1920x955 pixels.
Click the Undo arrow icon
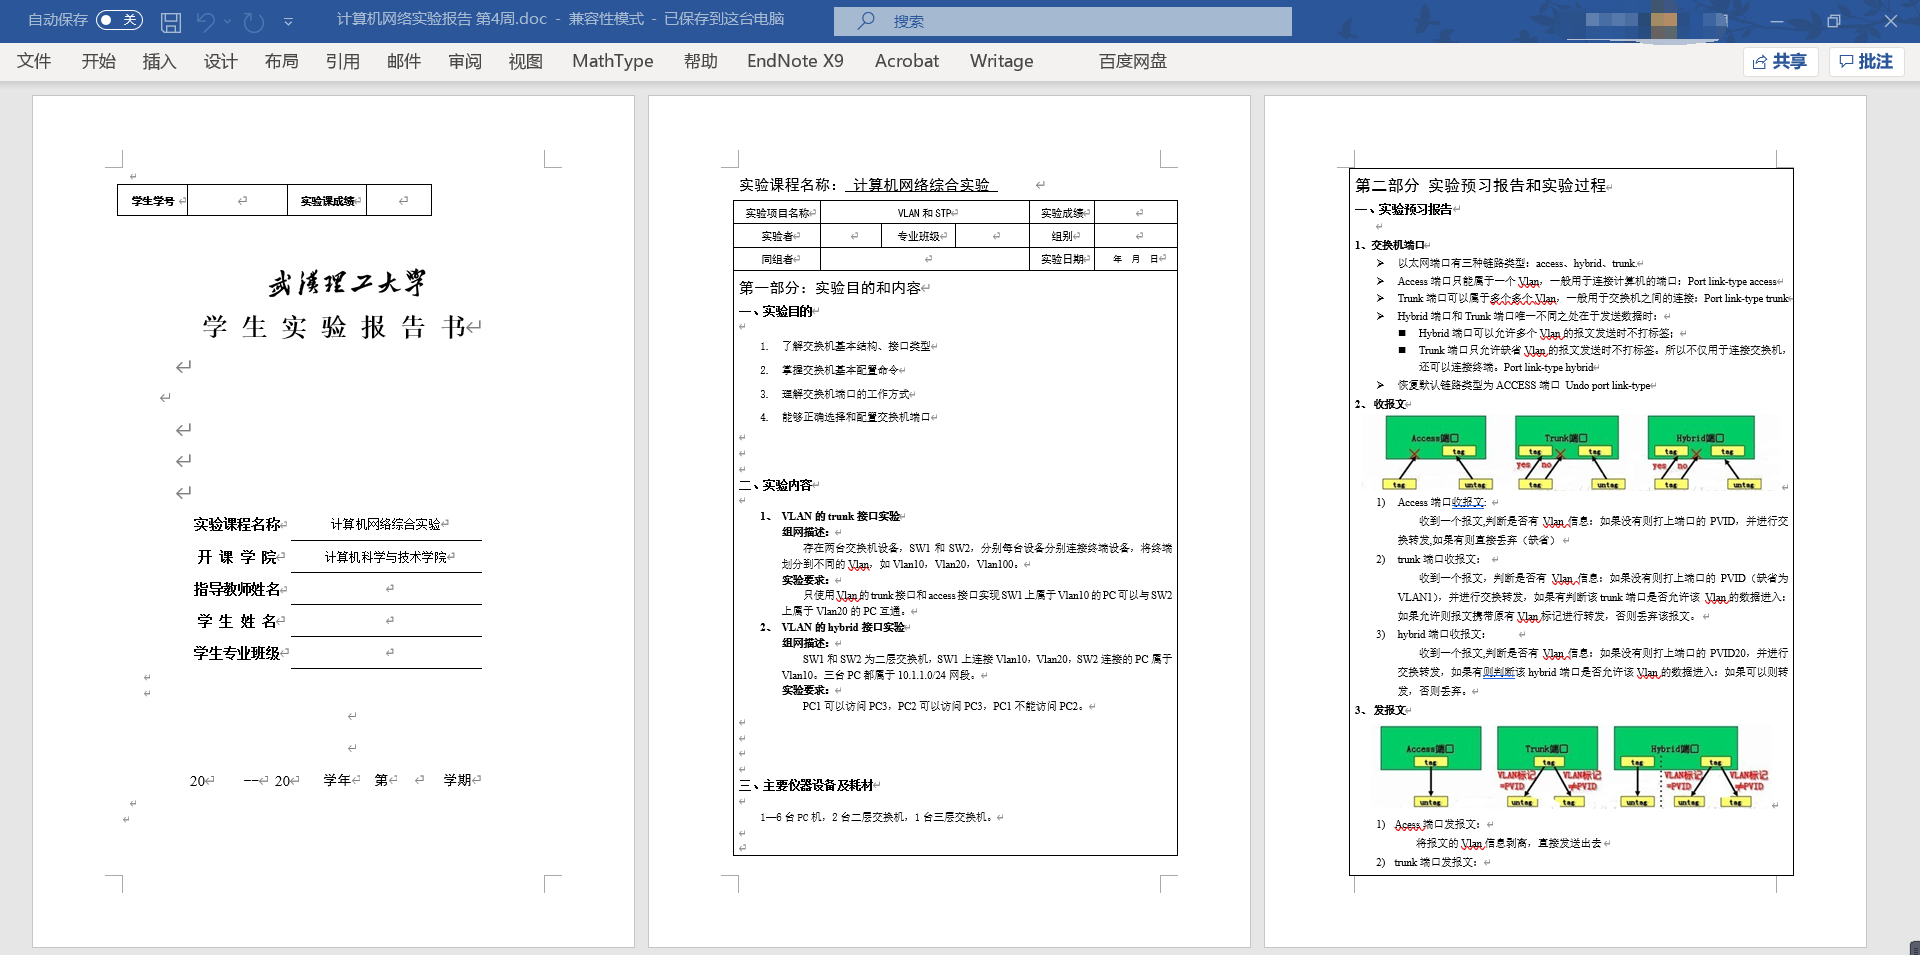click(206, 21)
